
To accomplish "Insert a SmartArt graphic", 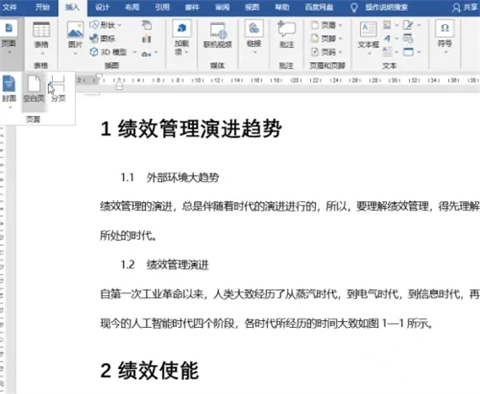I will pos(147,25).
